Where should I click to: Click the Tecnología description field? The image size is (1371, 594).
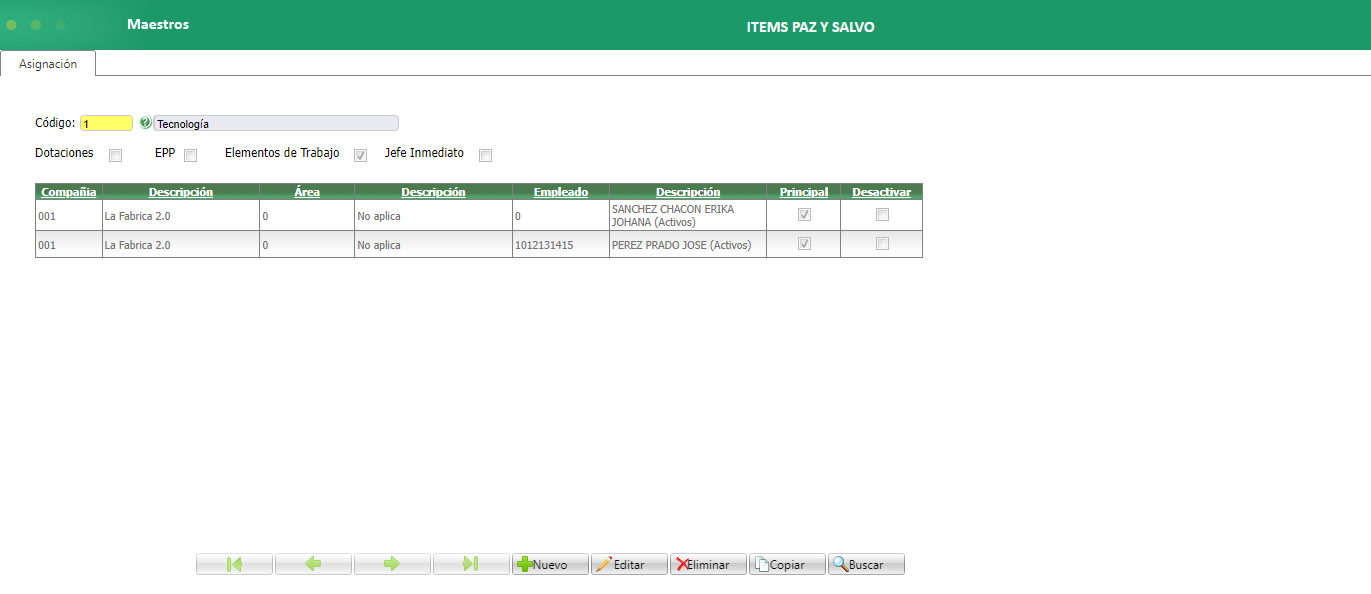276,123
